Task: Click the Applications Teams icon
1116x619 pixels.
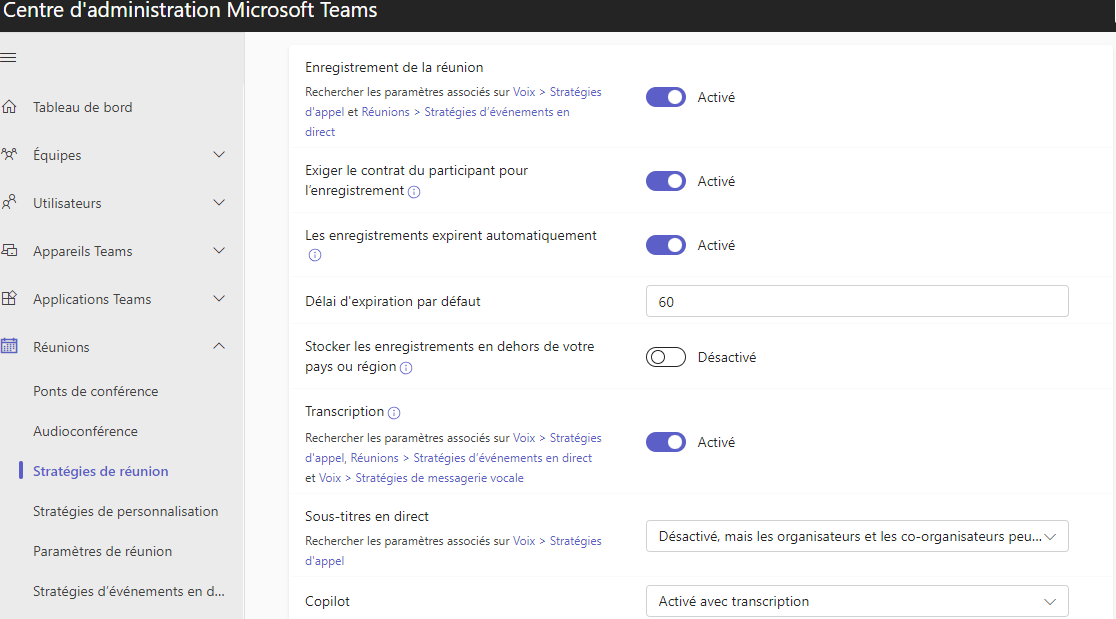Action: click(10, 299)
